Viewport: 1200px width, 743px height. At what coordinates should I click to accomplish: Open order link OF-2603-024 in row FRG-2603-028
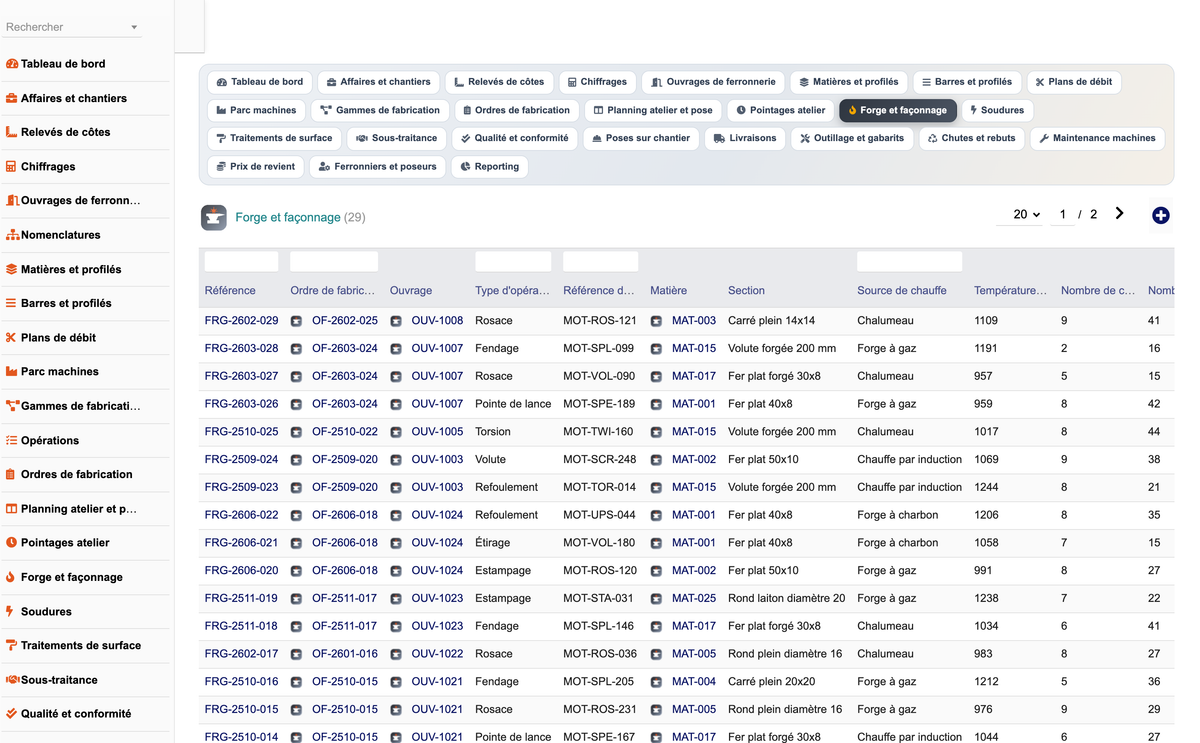coord(345,349)
